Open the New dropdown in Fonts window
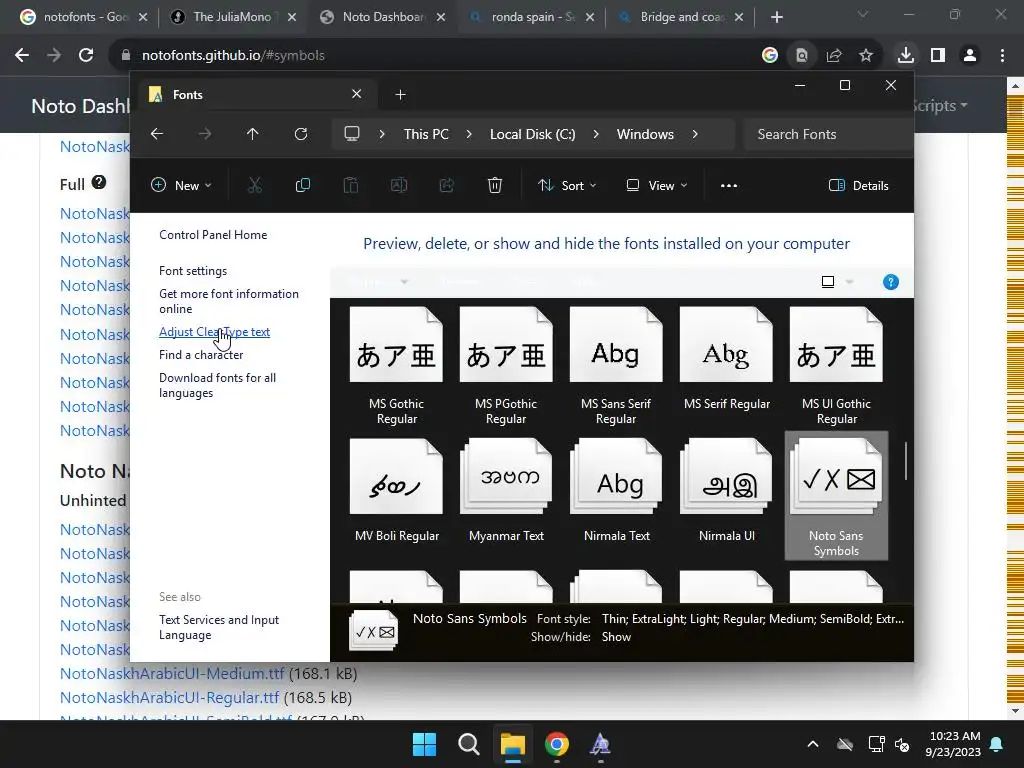 point(182,185)
